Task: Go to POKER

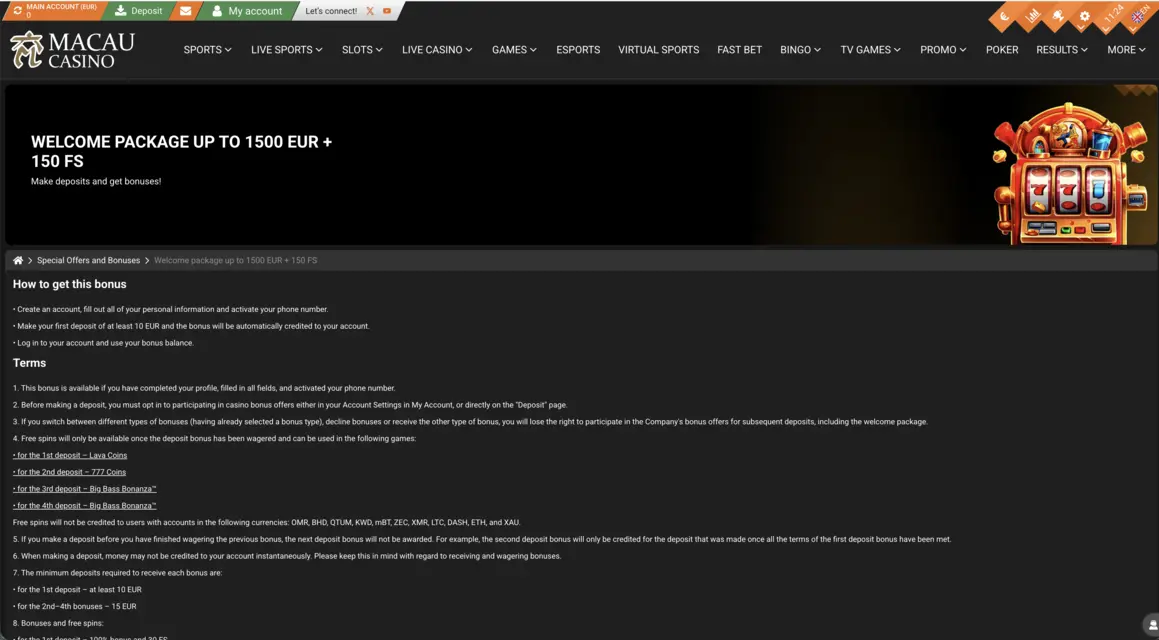Action: 1002,50
